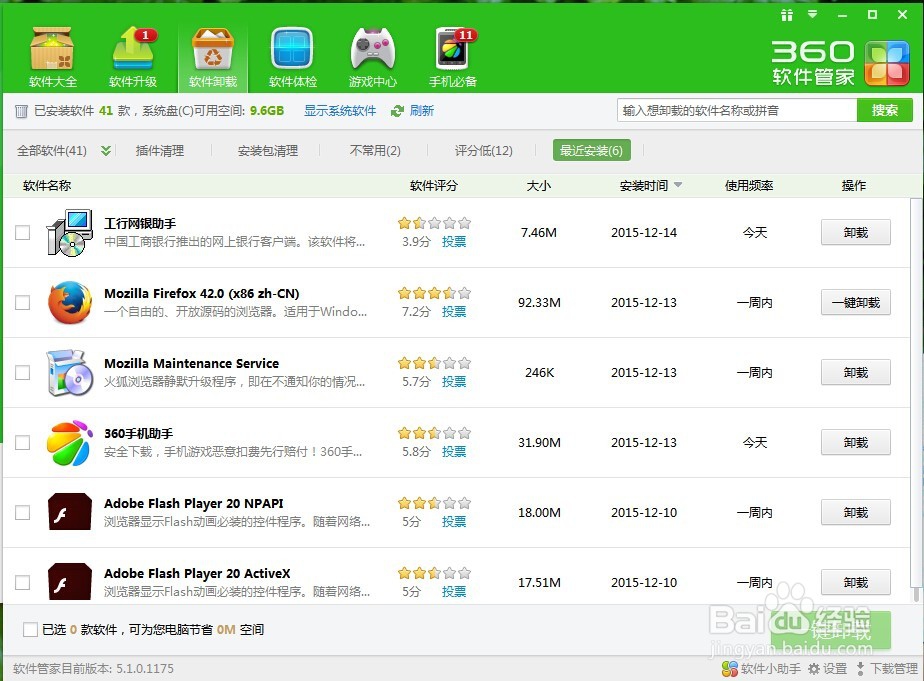This screenshot has width=924, height=681.
Task: Toggle the select-all 已选 checkbox at bottom
Action: [30, 630]
